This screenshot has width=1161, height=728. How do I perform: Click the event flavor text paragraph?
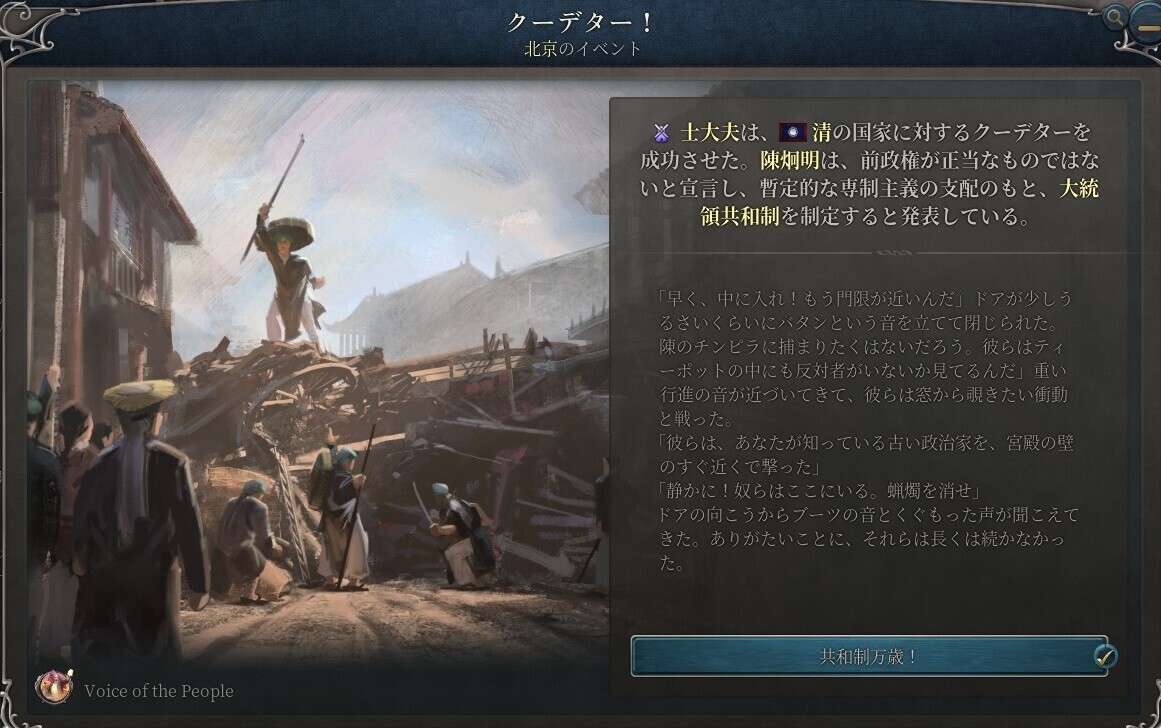(868, 431)
